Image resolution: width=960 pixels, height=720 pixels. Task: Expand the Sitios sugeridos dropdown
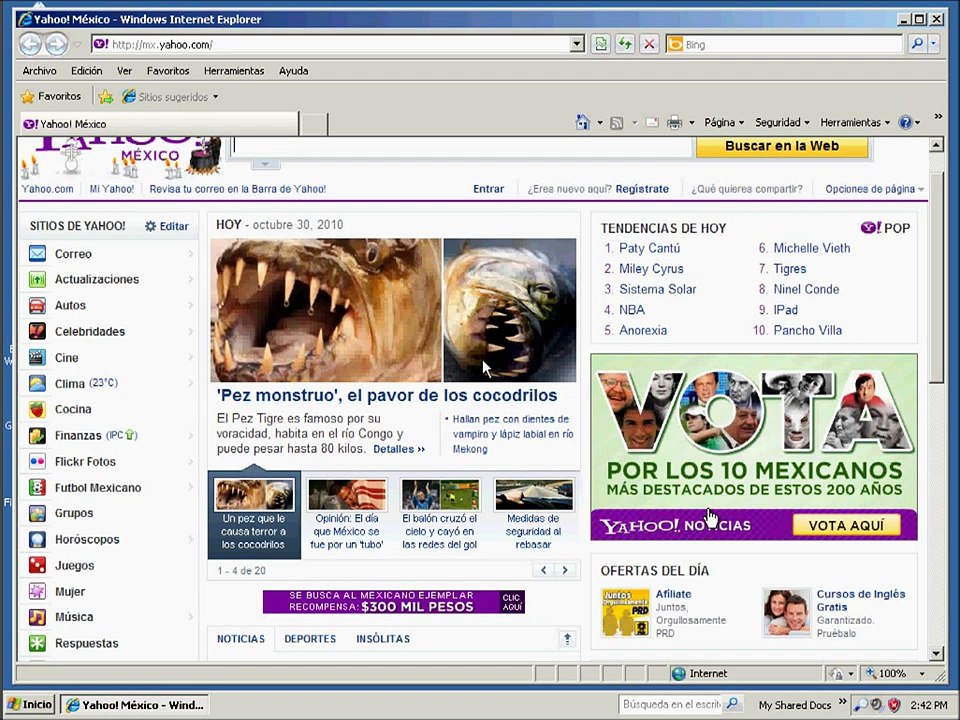(216, 97)
